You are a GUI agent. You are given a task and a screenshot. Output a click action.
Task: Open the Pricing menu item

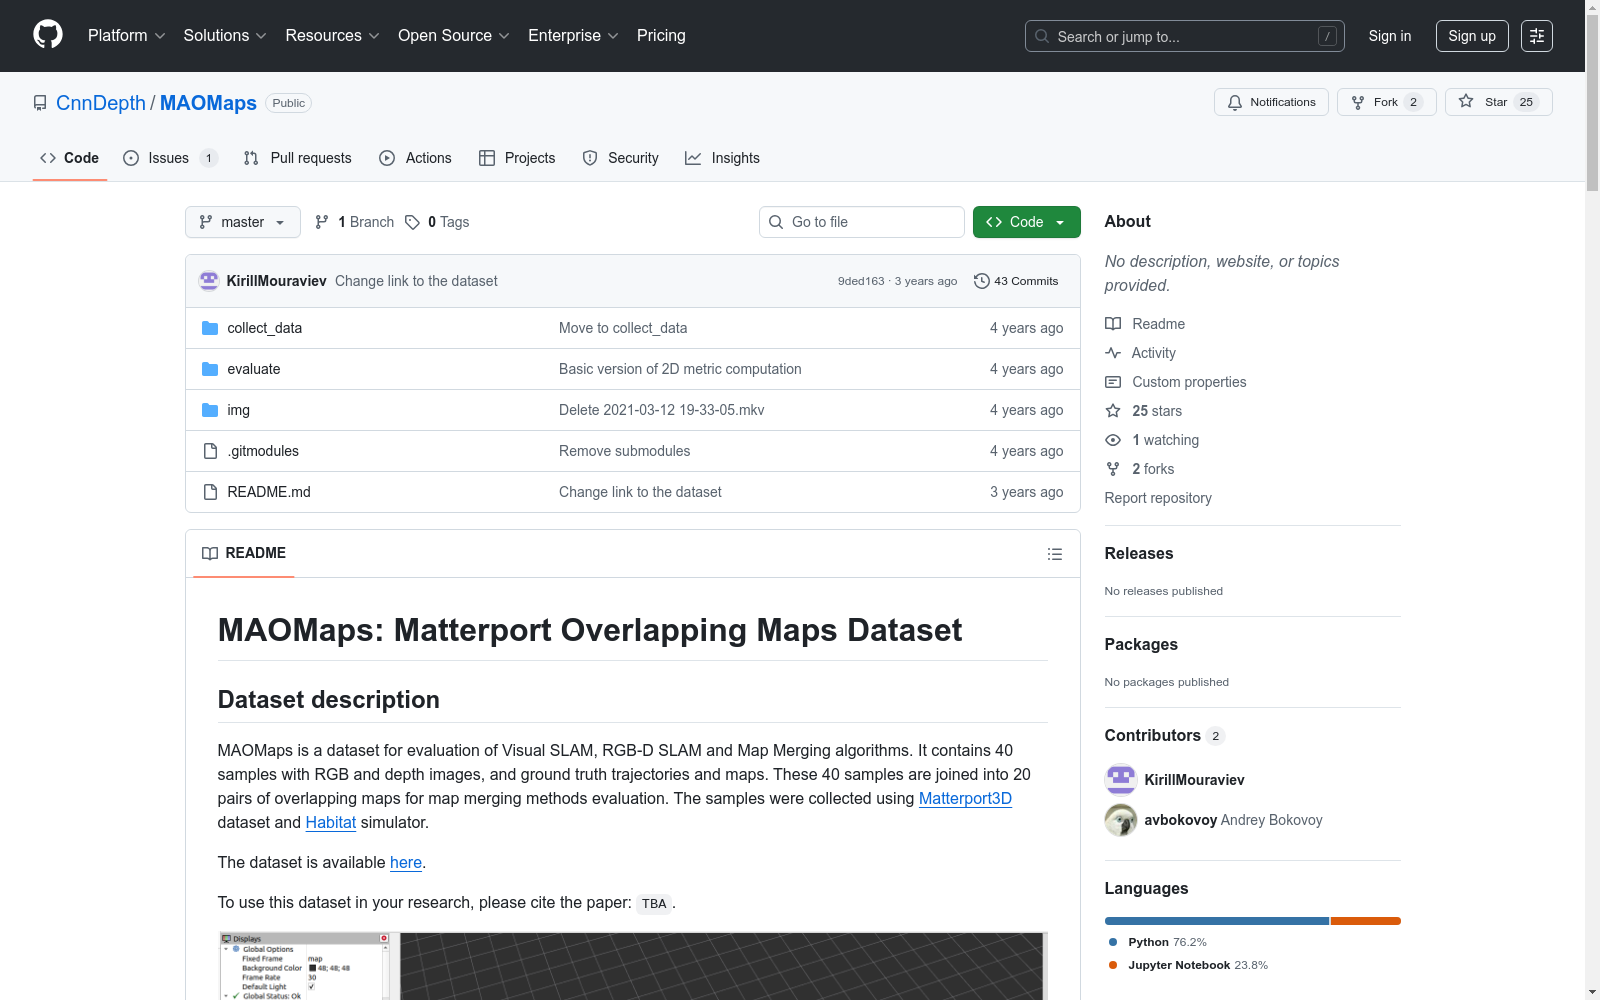pos(661,35)
